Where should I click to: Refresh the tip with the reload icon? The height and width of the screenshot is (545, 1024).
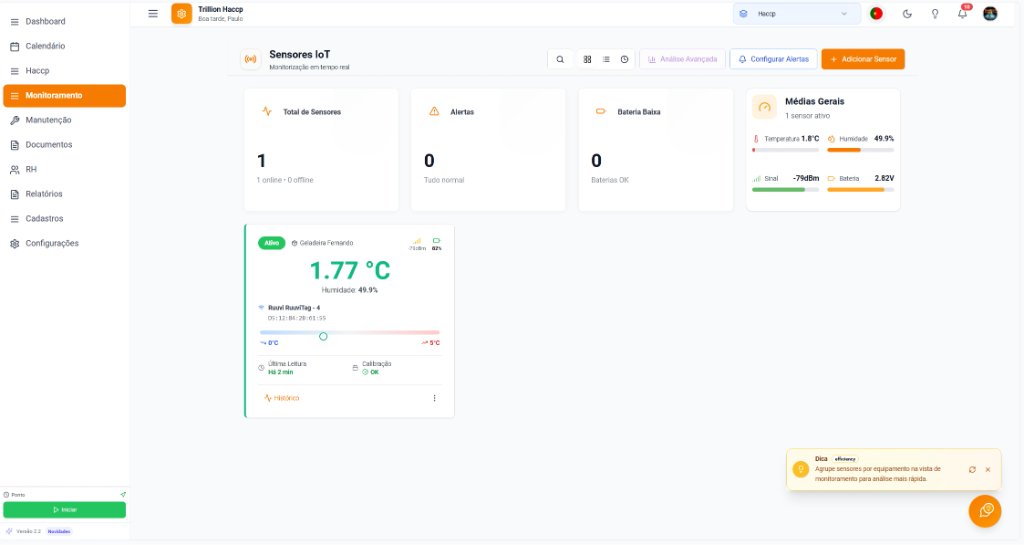pos(972,470)
